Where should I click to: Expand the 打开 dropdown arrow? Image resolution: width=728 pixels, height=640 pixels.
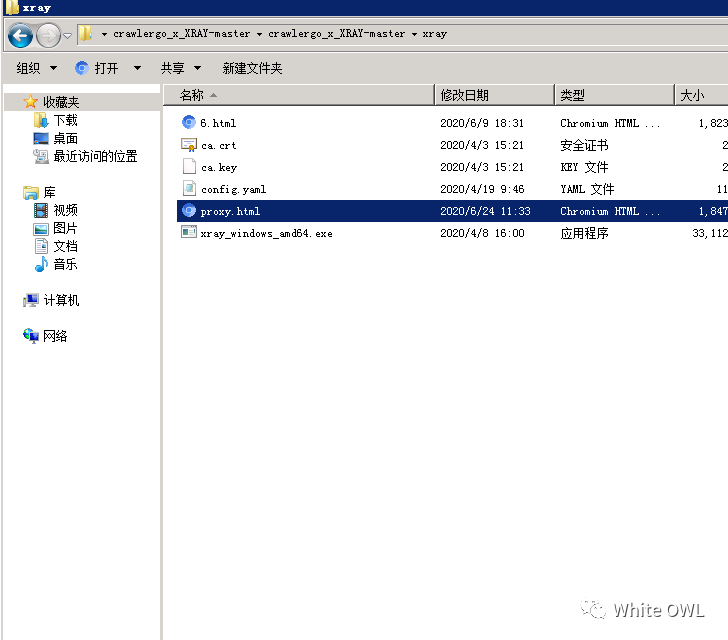tap(137, 68)
